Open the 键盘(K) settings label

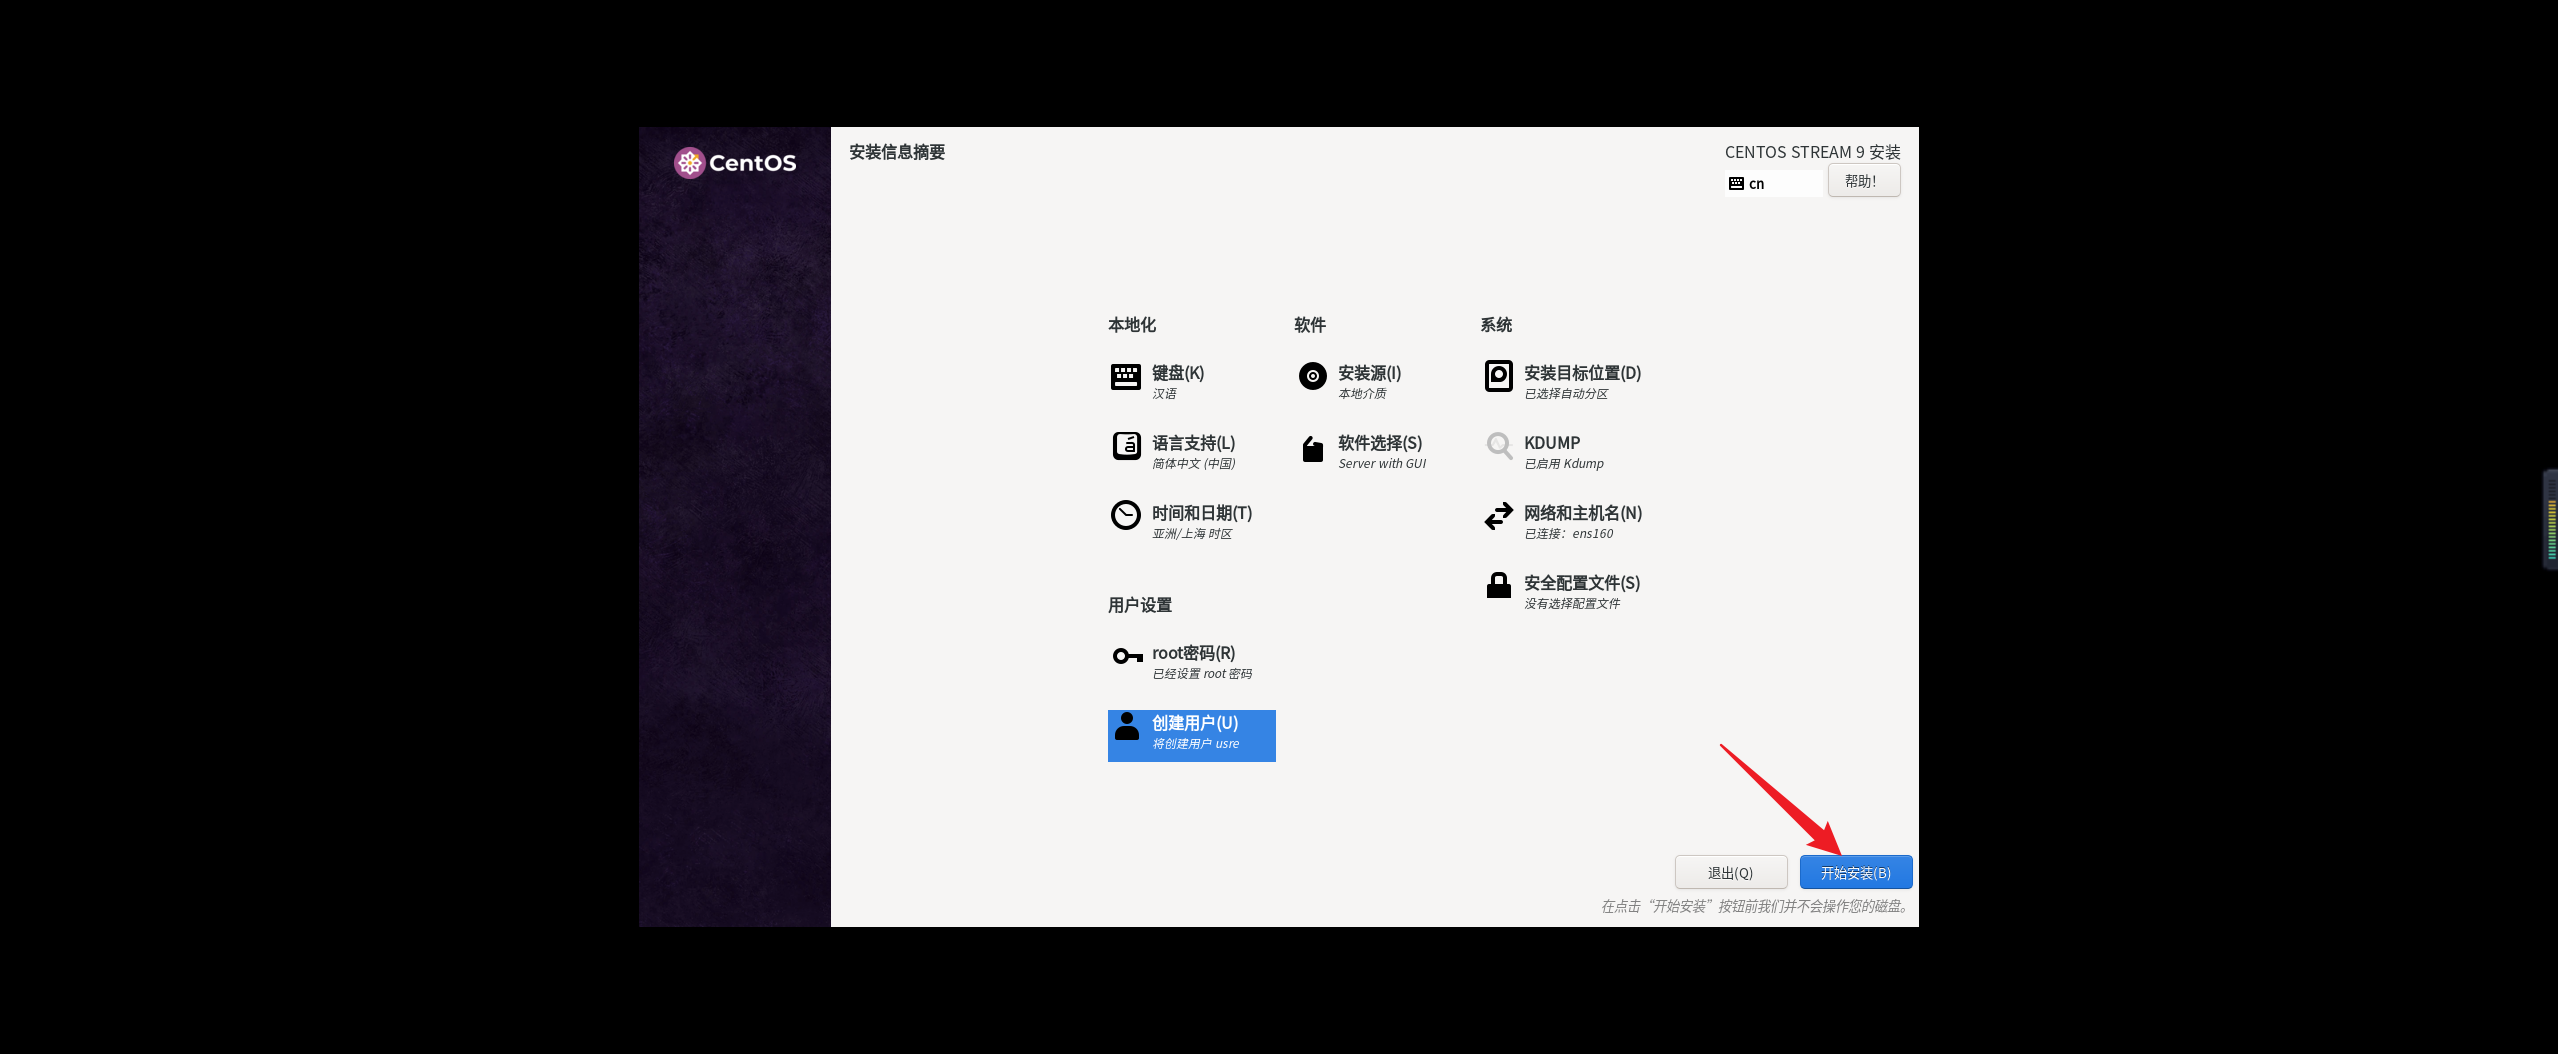(1177, 373)
